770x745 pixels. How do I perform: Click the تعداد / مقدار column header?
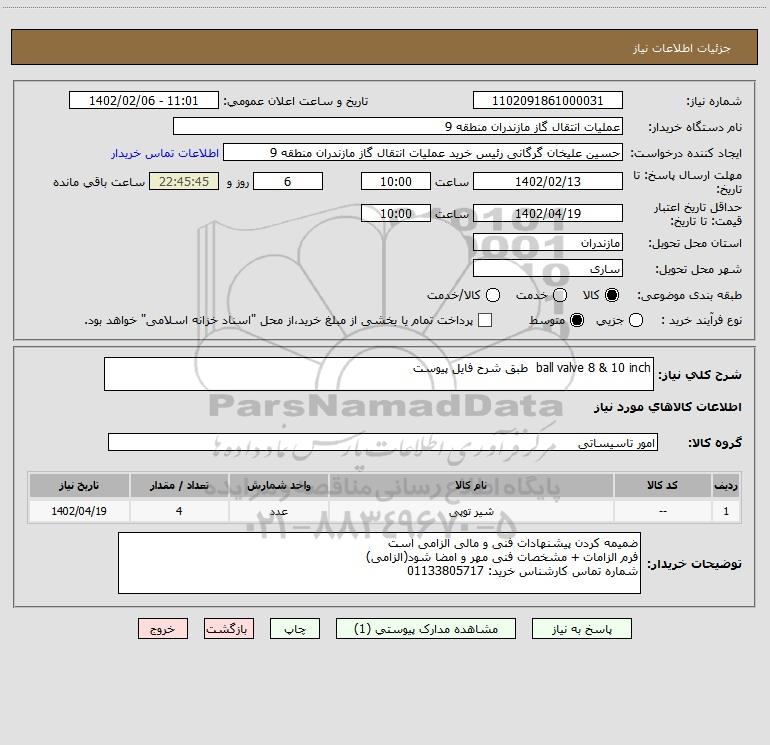179,485
